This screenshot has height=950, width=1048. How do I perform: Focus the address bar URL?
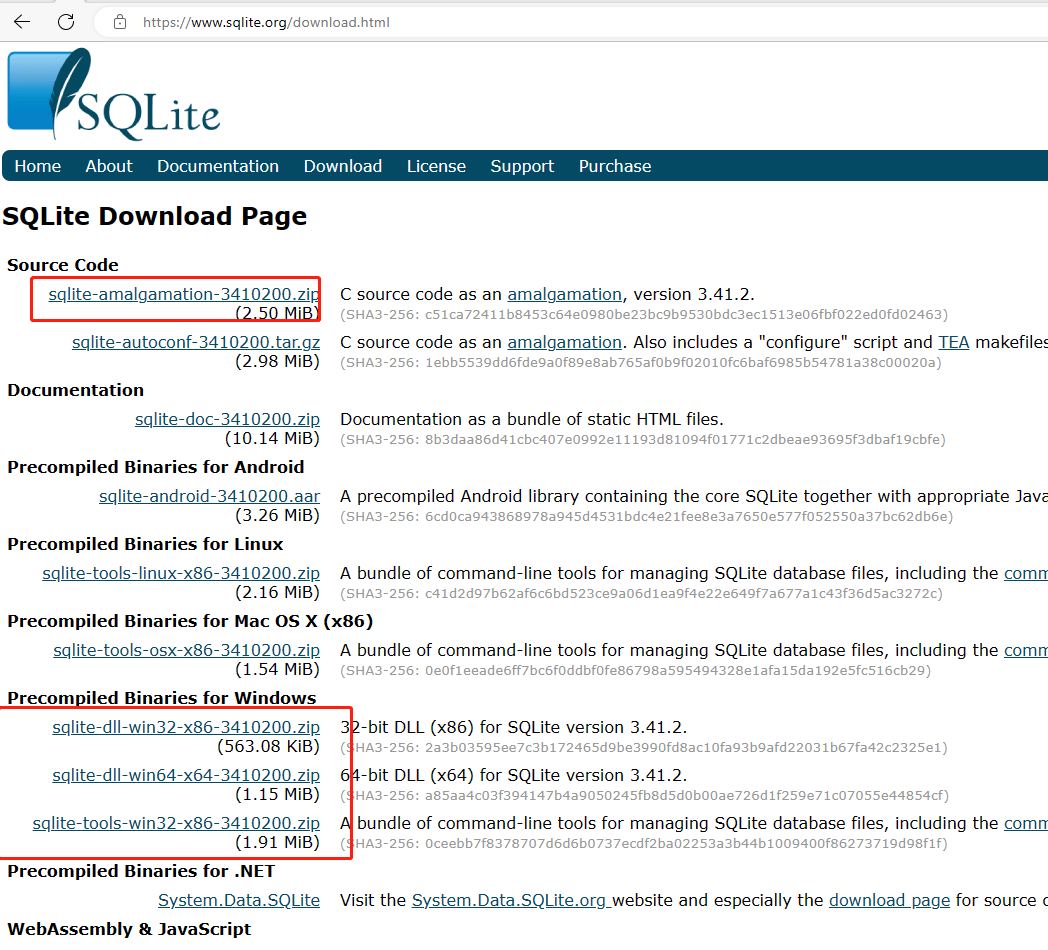tap(266, 22)
